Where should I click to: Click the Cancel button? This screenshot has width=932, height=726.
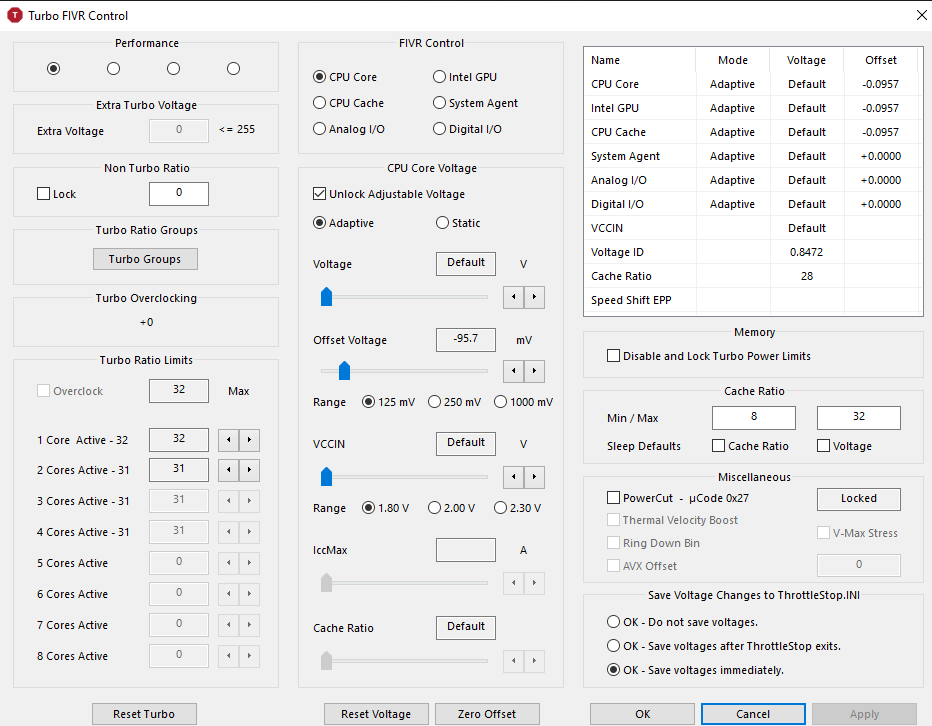point(753,714)
